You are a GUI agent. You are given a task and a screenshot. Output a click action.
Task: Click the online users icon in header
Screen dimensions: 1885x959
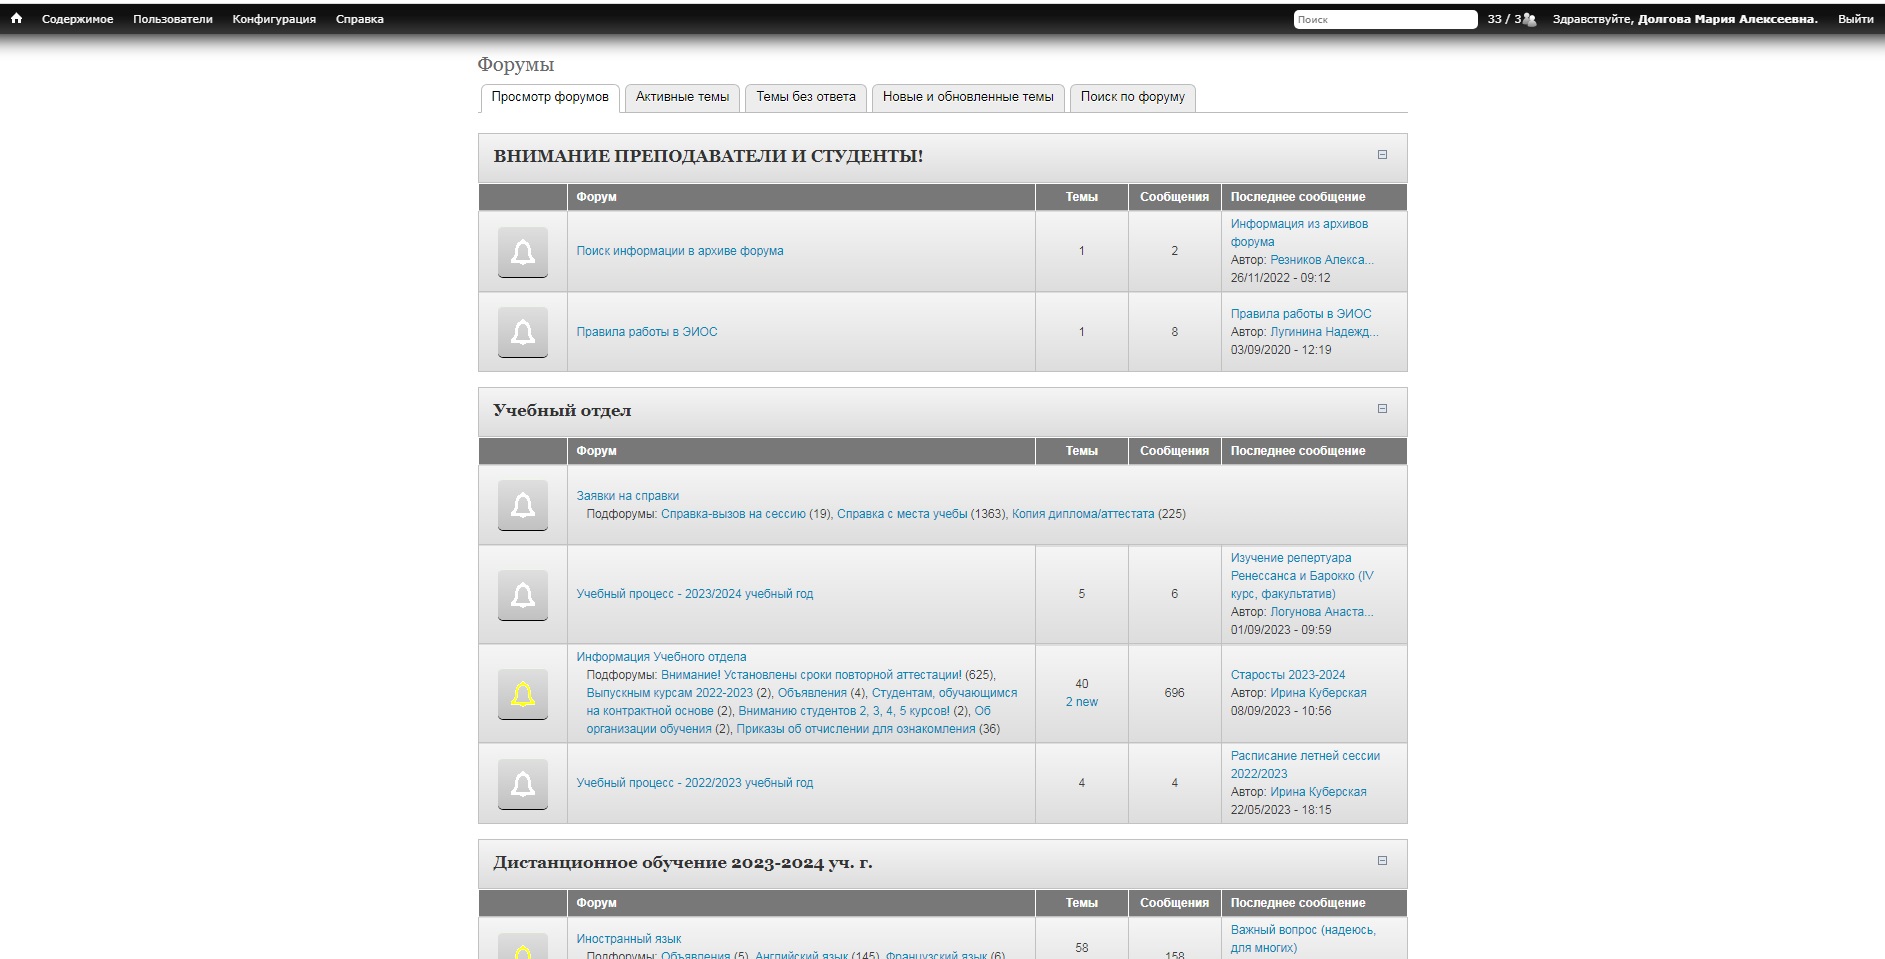pyautogui.click(x=1529, y=19)
